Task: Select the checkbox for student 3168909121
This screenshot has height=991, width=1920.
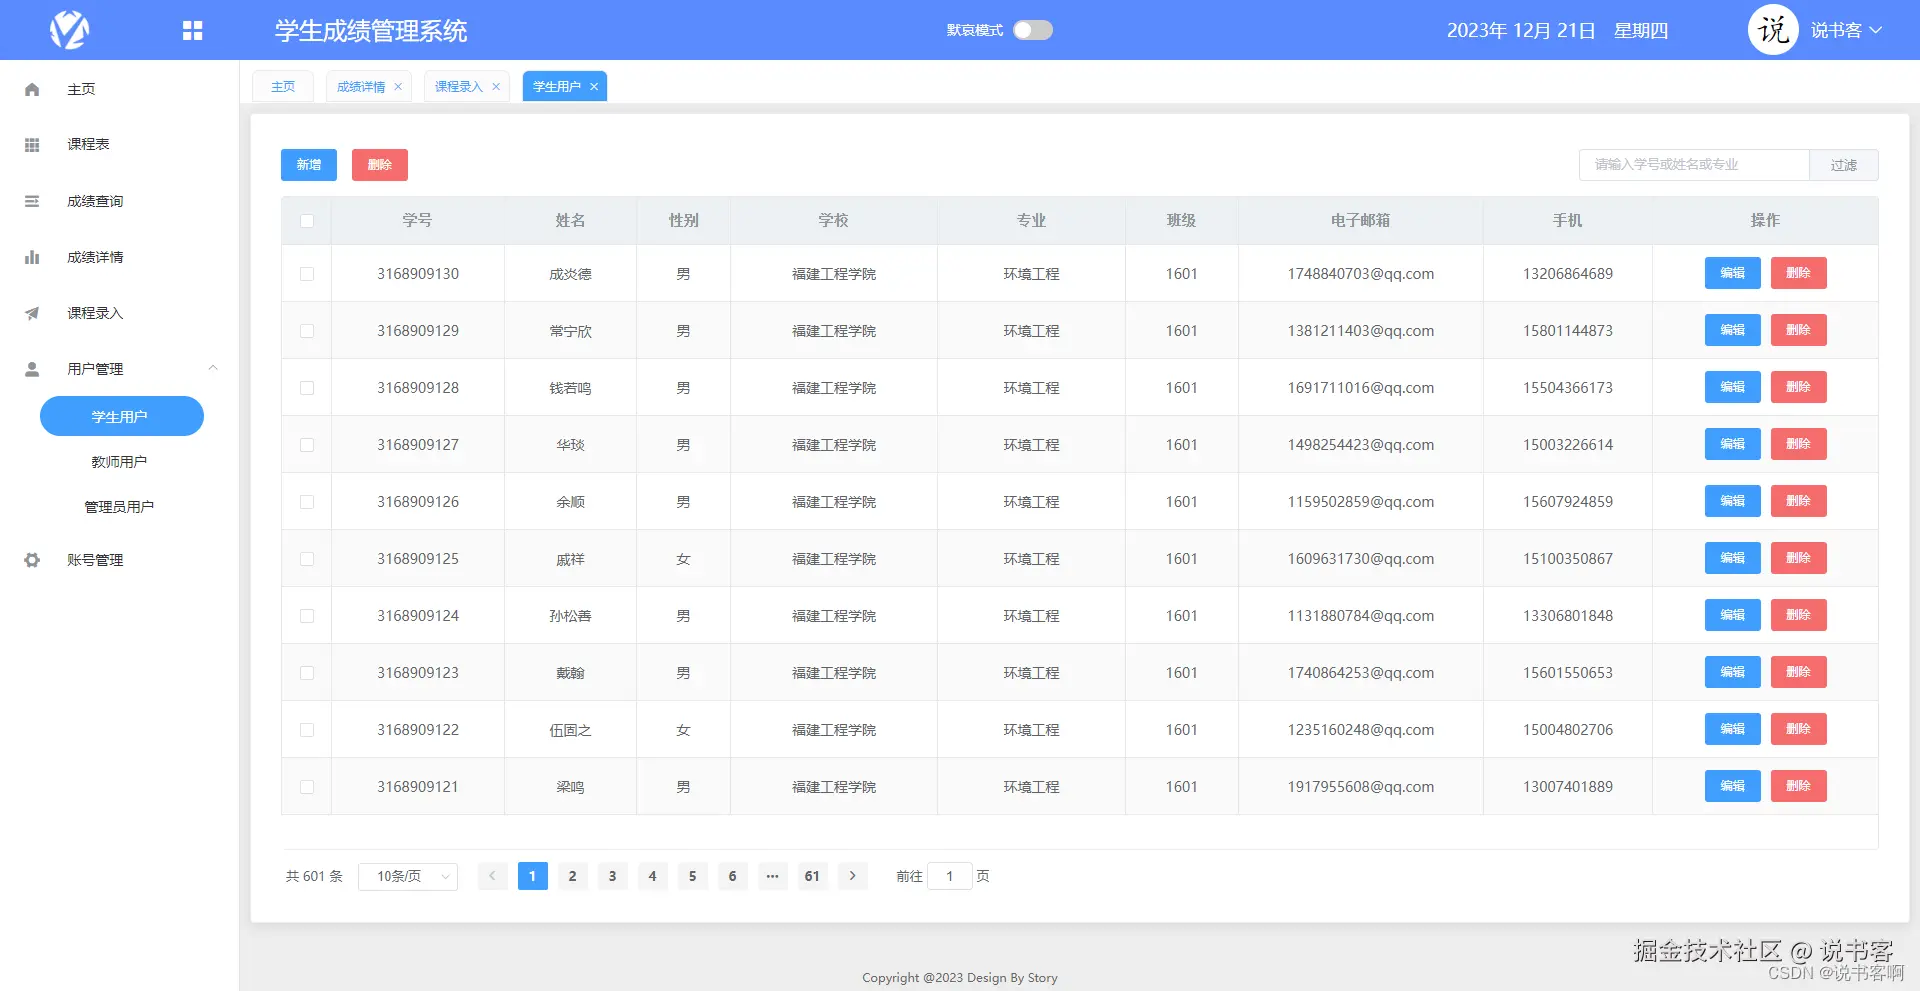Action: pyautogui.click(x=307, y=787)
